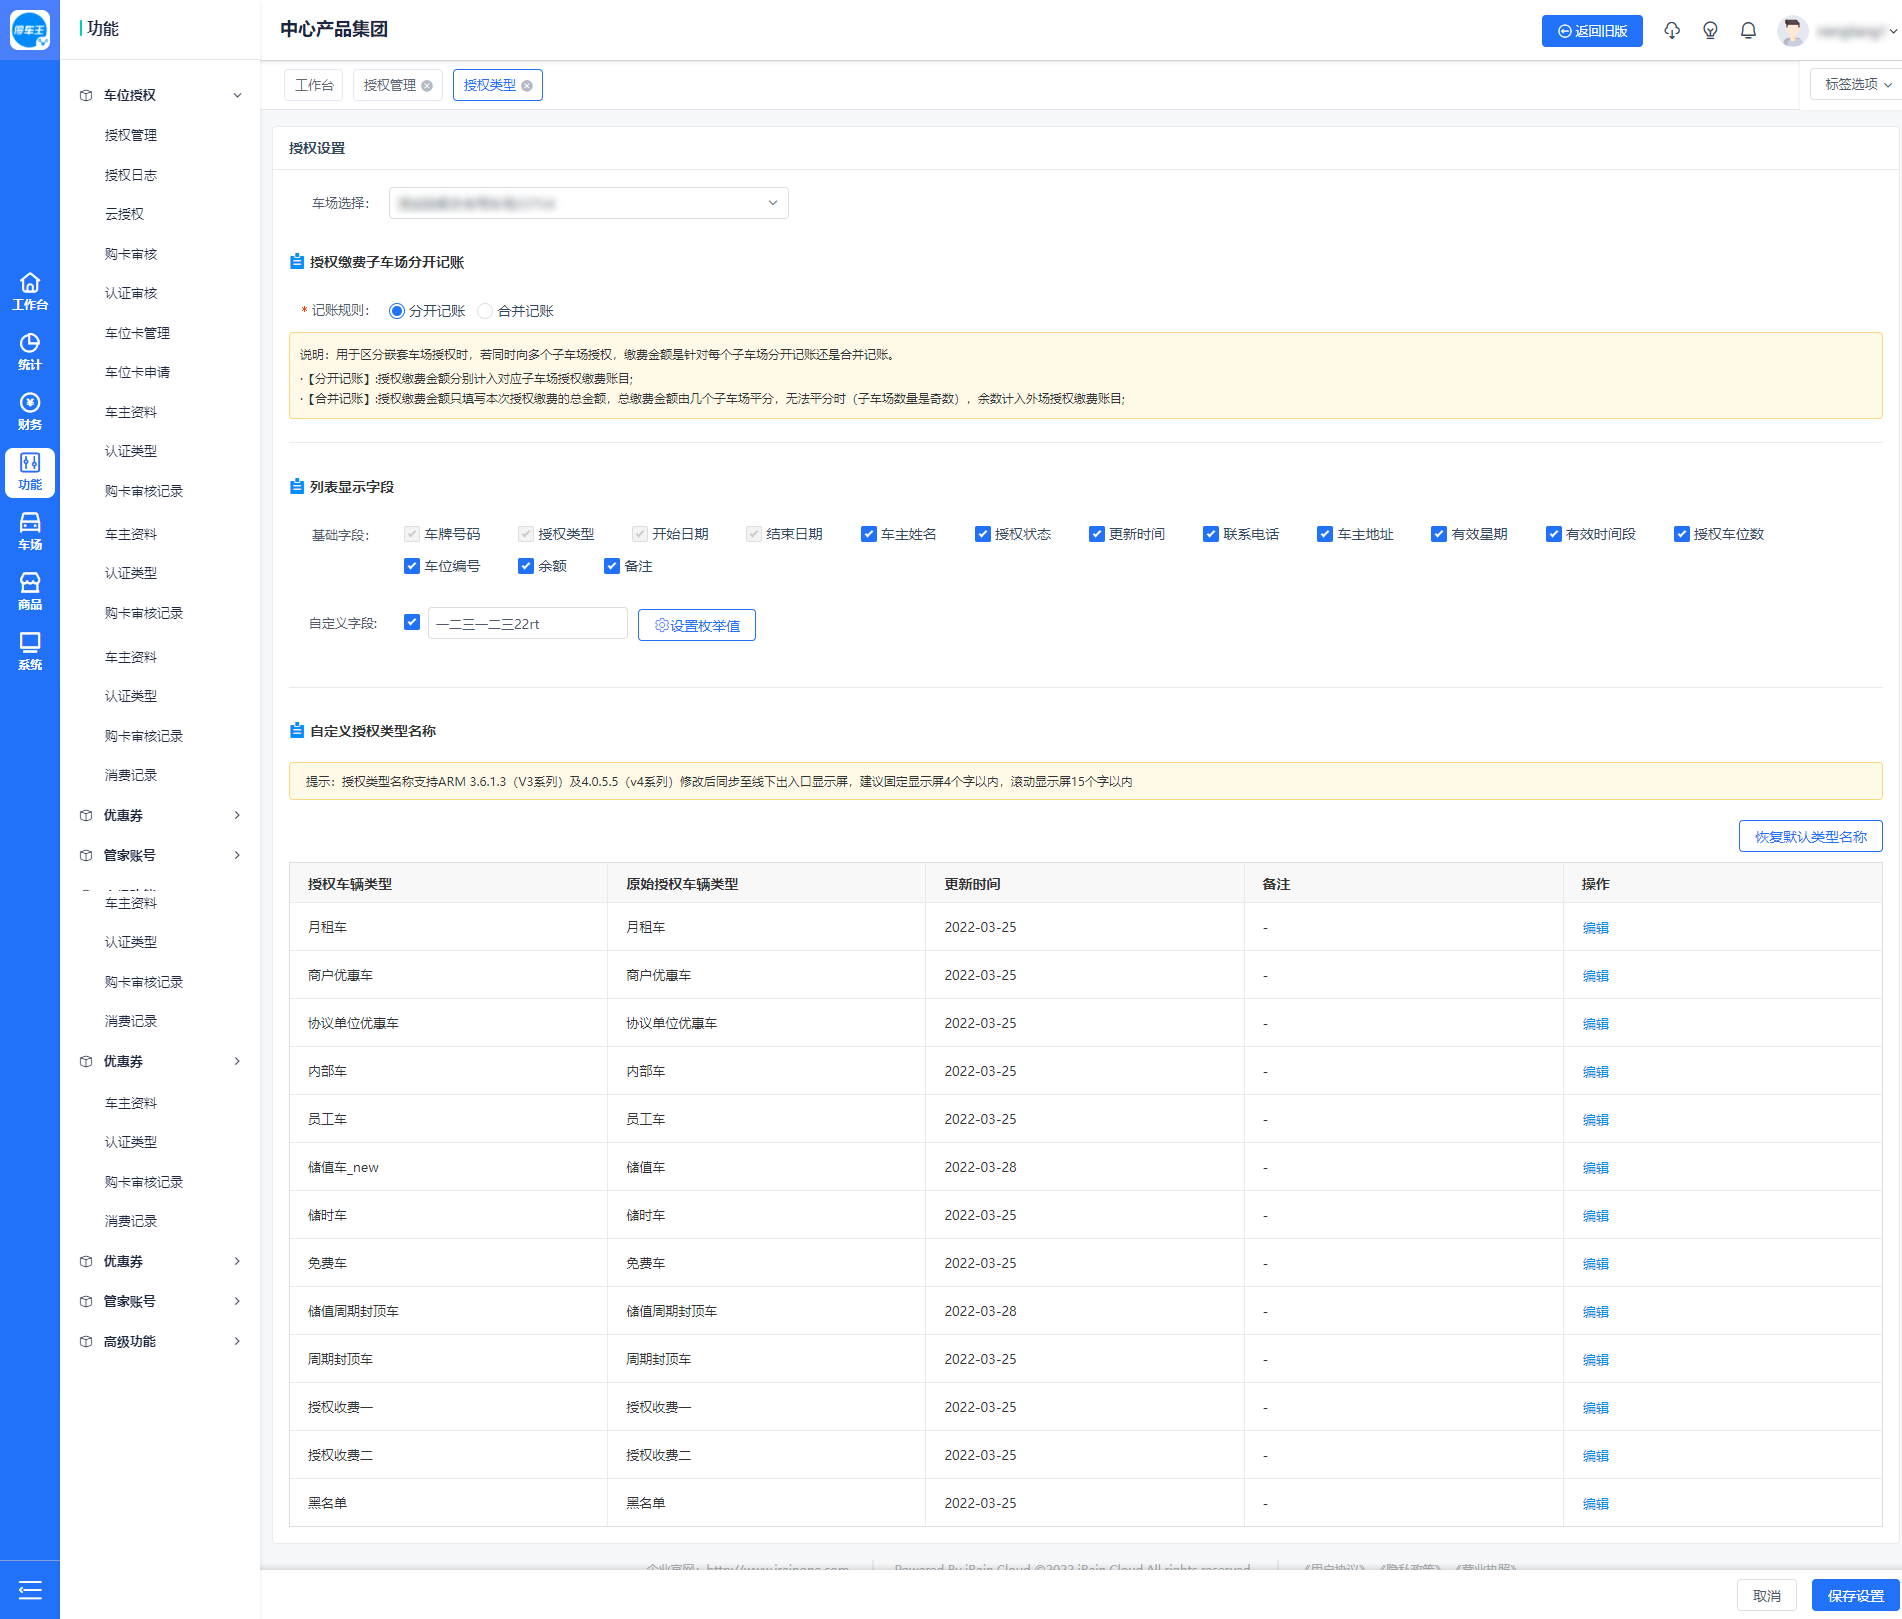Image resolution: width=1902 pixels, height=1619 pixels.
Task: Uncheck the 车主姓名 field checkbox
Action: click(869, 534)
